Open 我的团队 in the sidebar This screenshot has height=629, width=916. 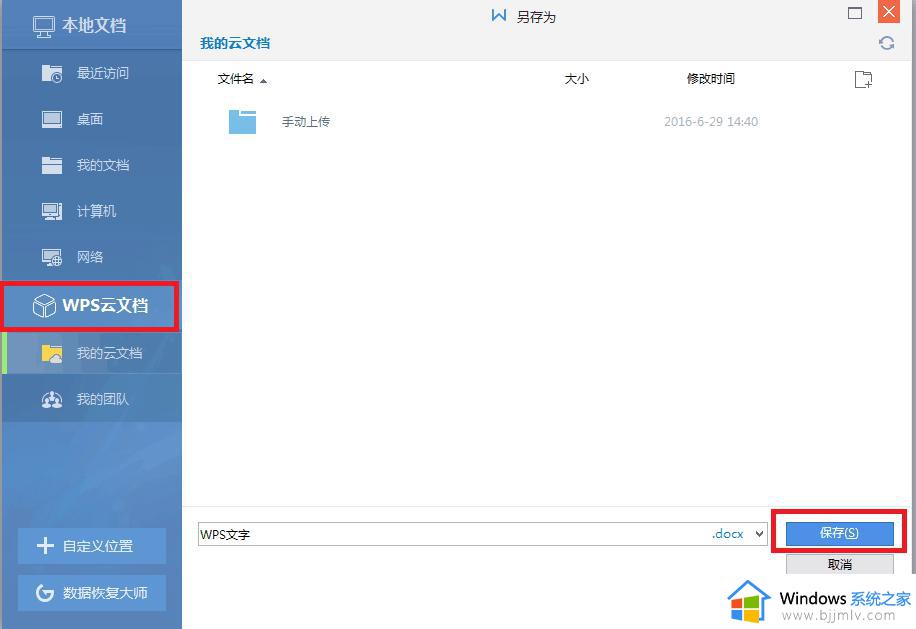click(x=92, y=399)
